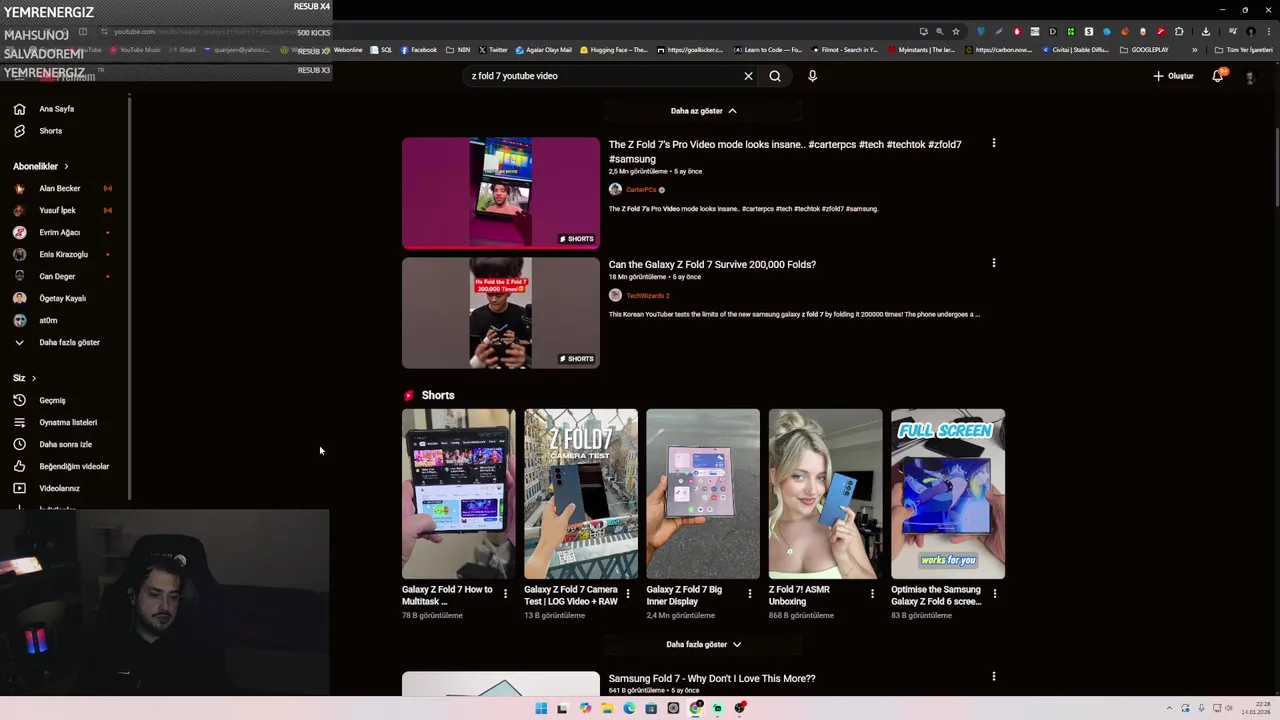Open more options for Optimise Fold 6 short
Viewport: 1280px width, 720px height.
994,594
